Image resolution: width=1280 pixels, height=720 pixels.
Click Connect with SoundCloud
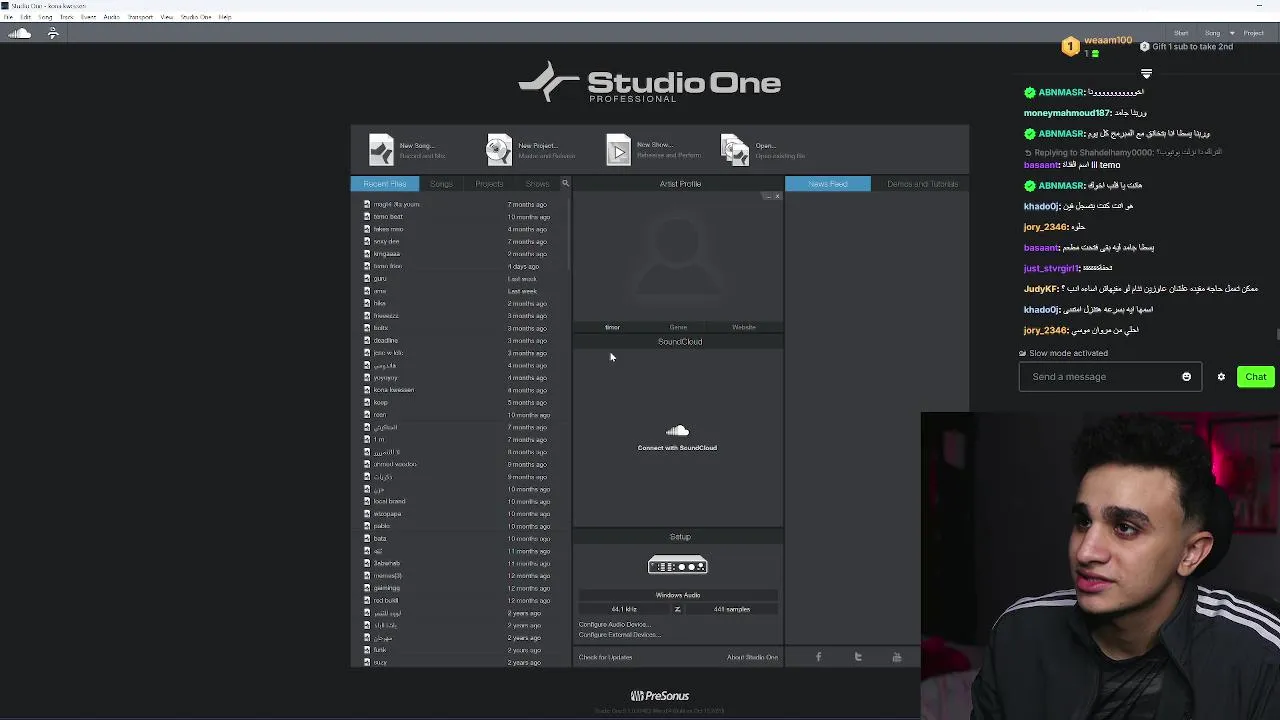tap(677, 448)
